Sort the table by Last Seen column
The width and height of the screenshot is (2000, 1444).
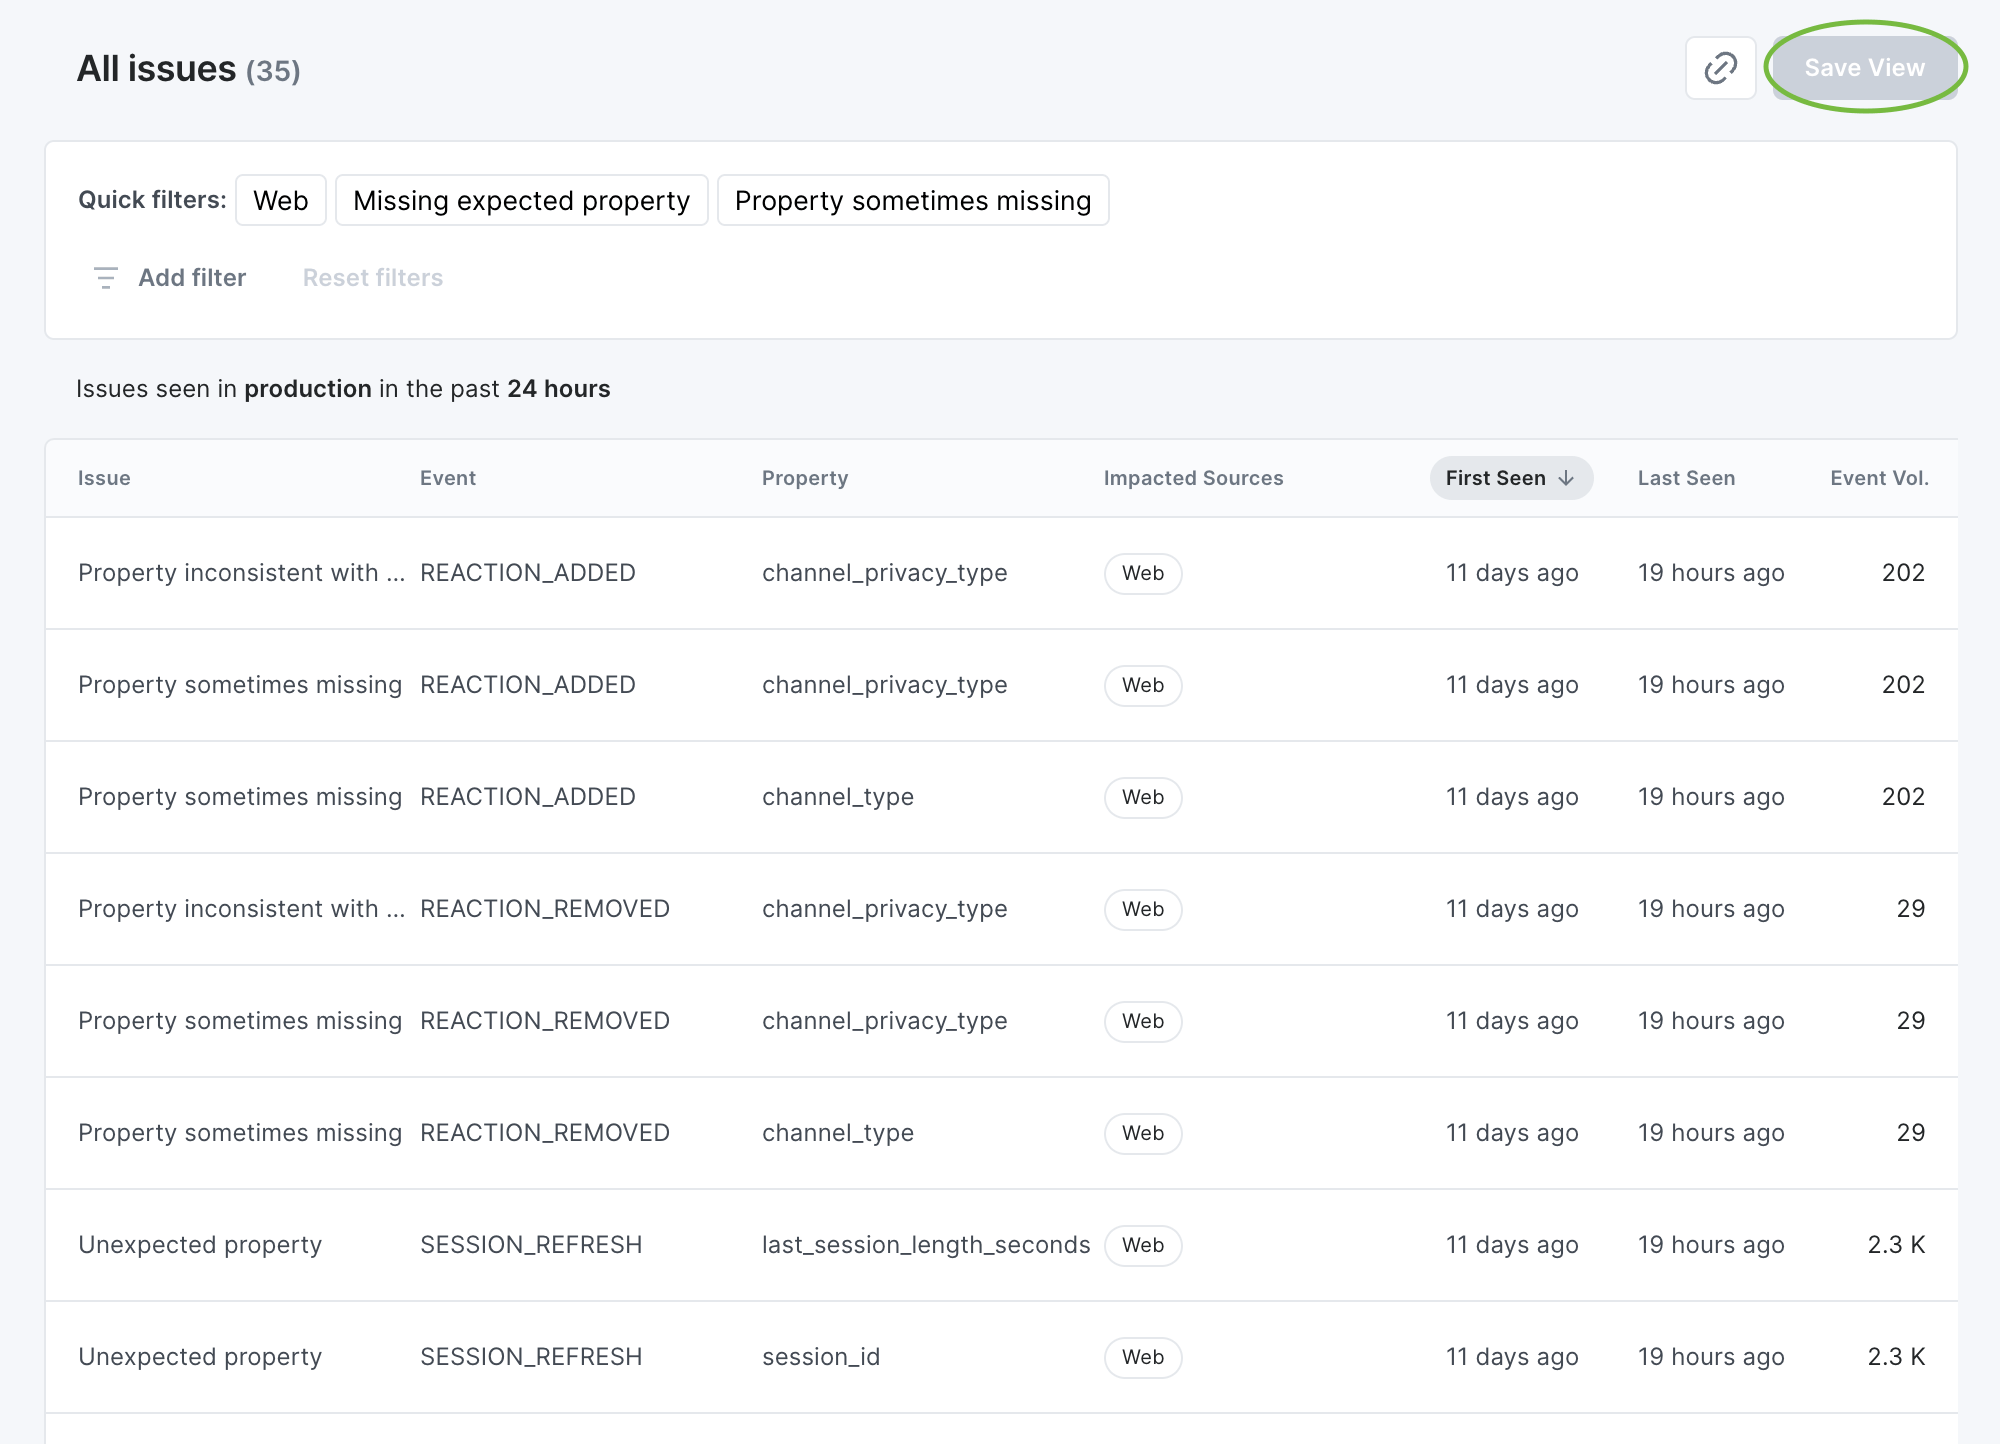pyautogui.click(x=1686, y=478)
